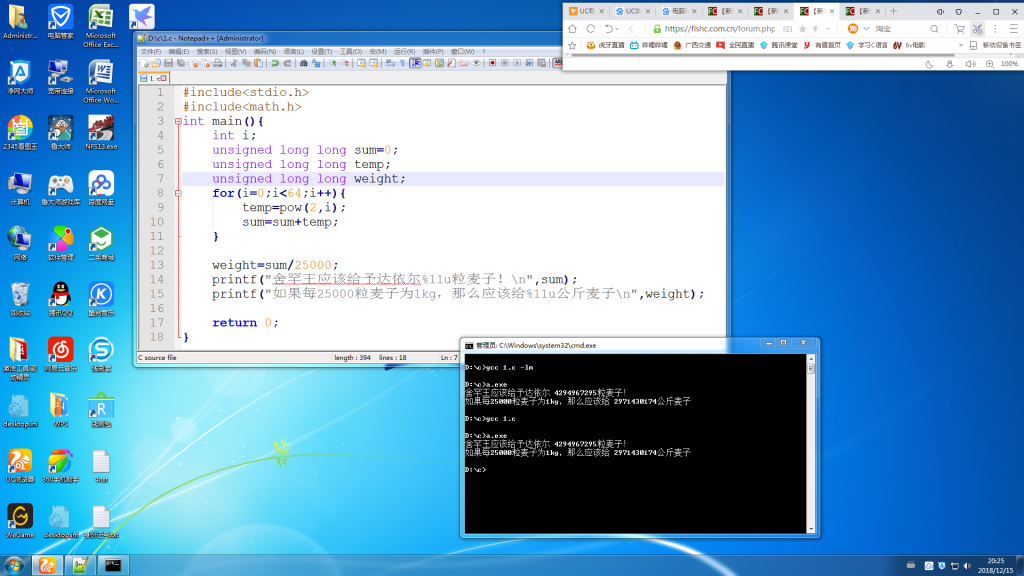Collapse the for loop fold marker at line 8

coord(178,193)
